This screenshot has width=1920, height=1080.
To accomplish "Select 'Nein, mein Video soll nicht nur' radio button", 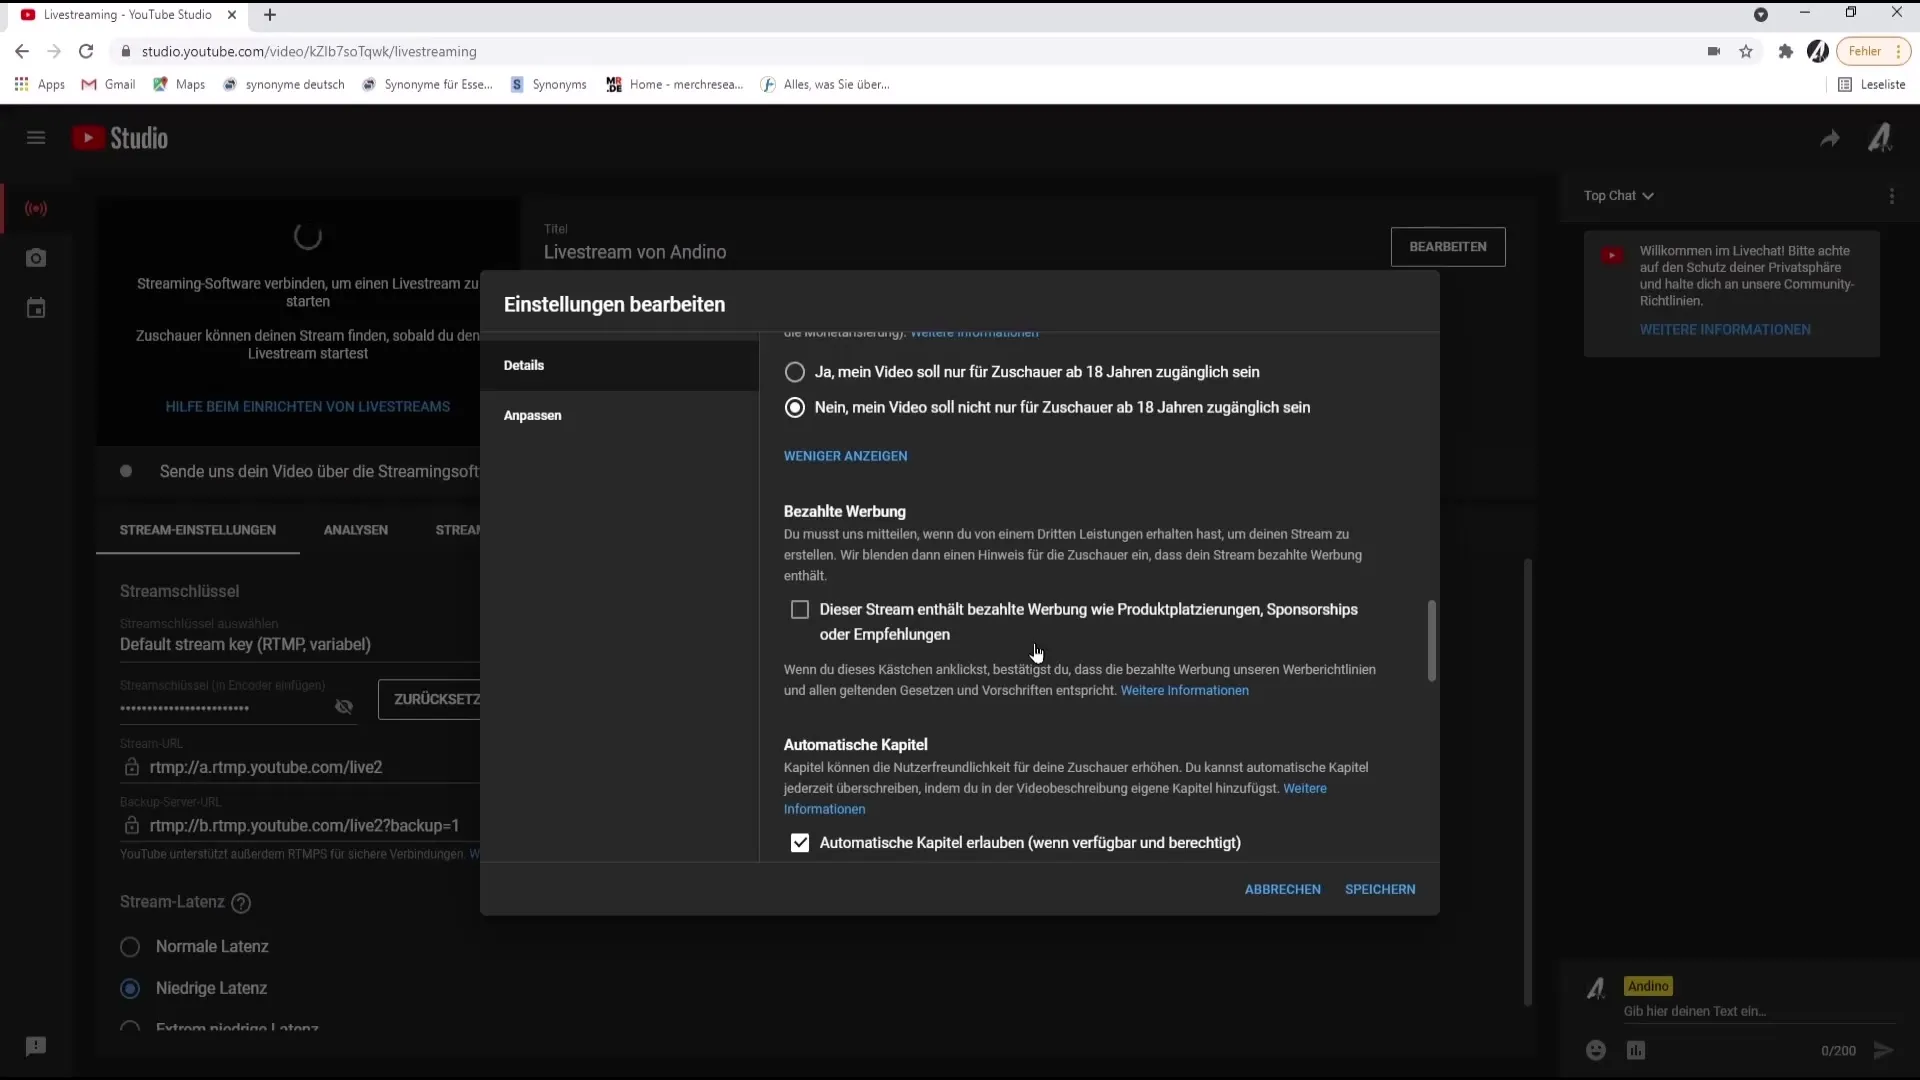I will click(x=795, y=407).
